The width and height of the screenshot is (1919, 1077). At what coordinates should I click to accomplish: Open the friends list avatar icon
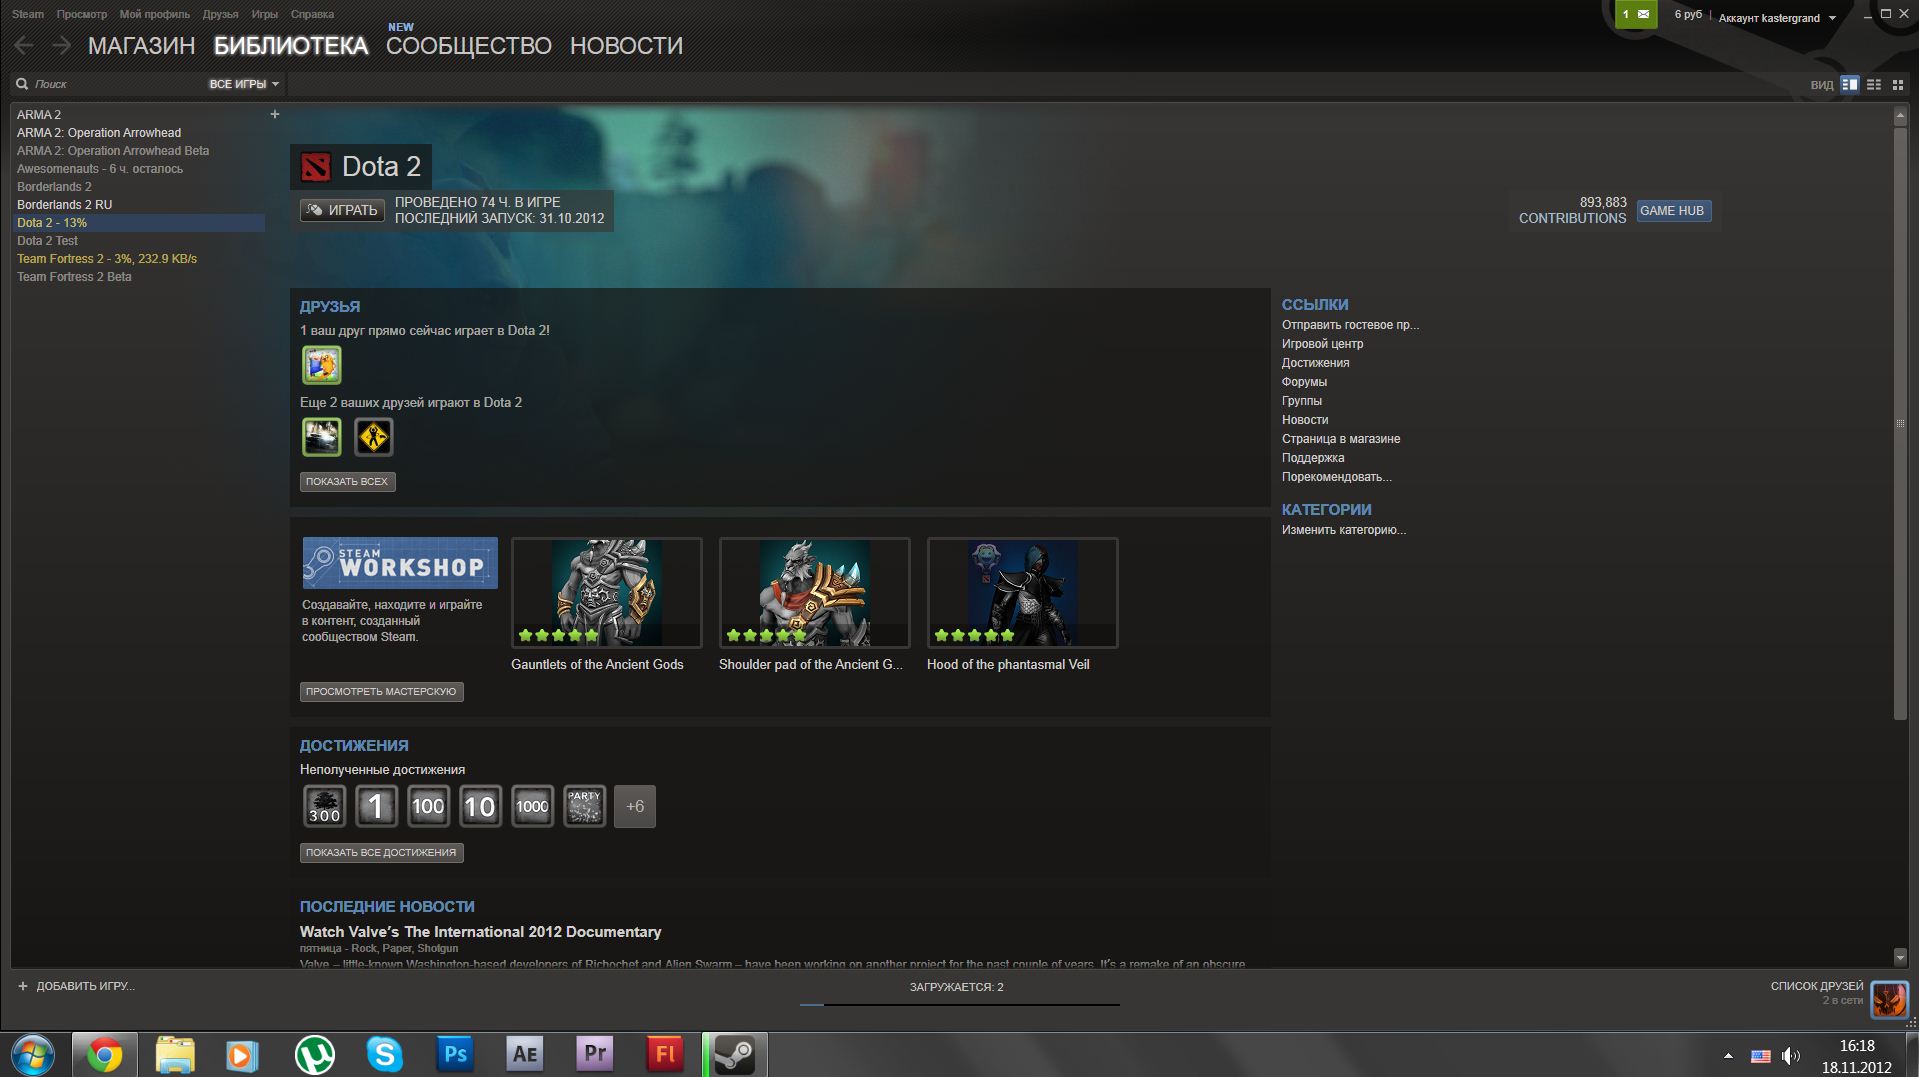tap(1889, 999)
